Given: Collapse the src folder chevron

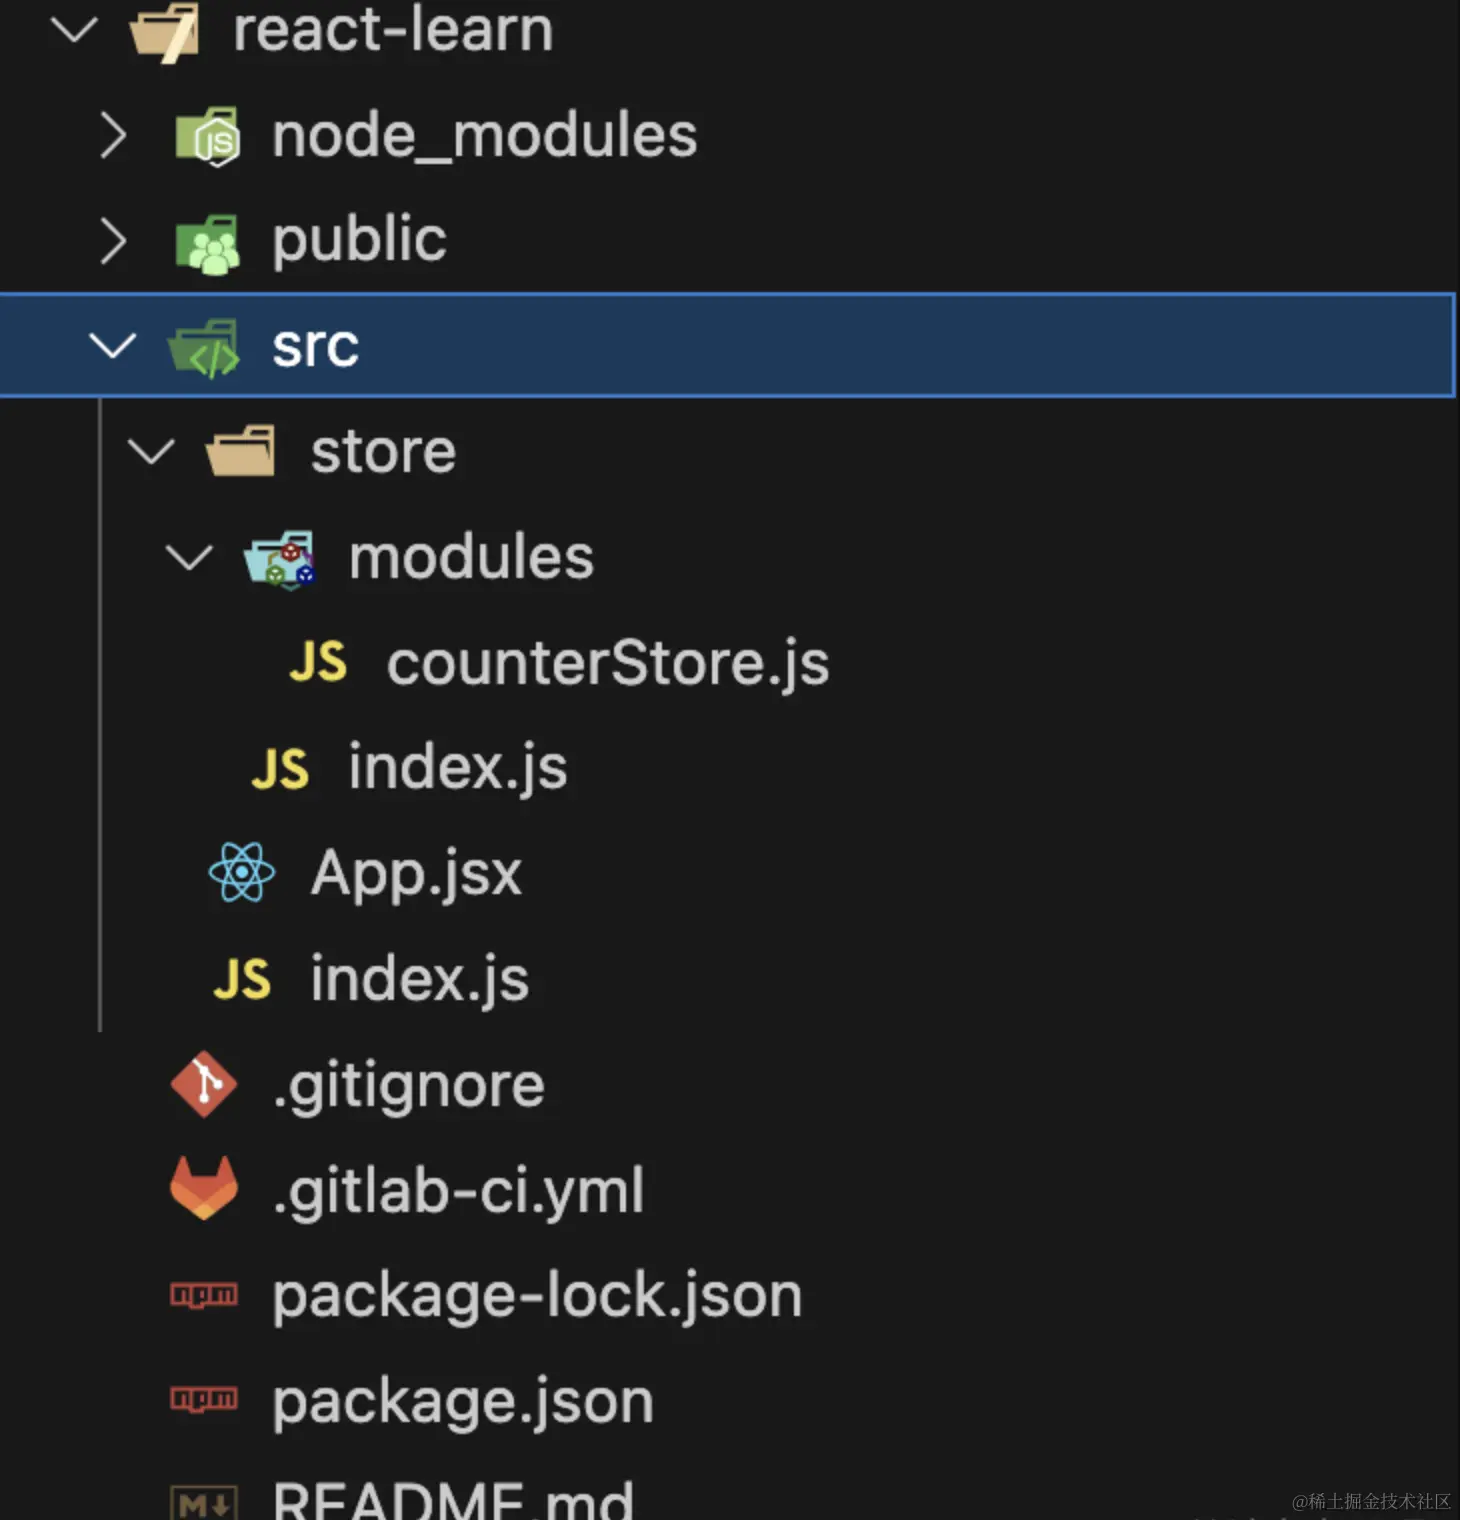Looking at the screenshot, I should pyautogui.click(x=112, y=347).
